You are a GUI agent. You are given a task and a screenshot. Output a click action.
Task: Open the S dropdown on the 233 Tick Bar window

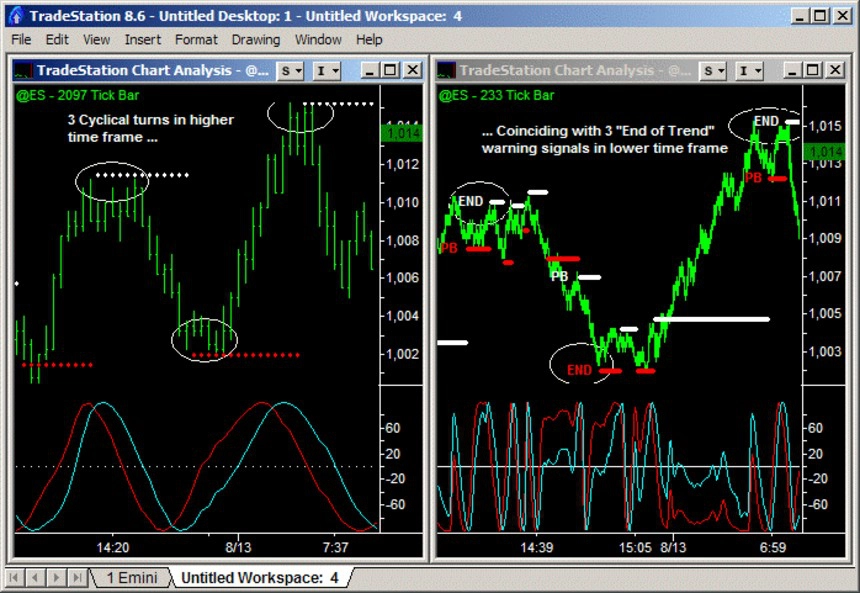(713, 71)
